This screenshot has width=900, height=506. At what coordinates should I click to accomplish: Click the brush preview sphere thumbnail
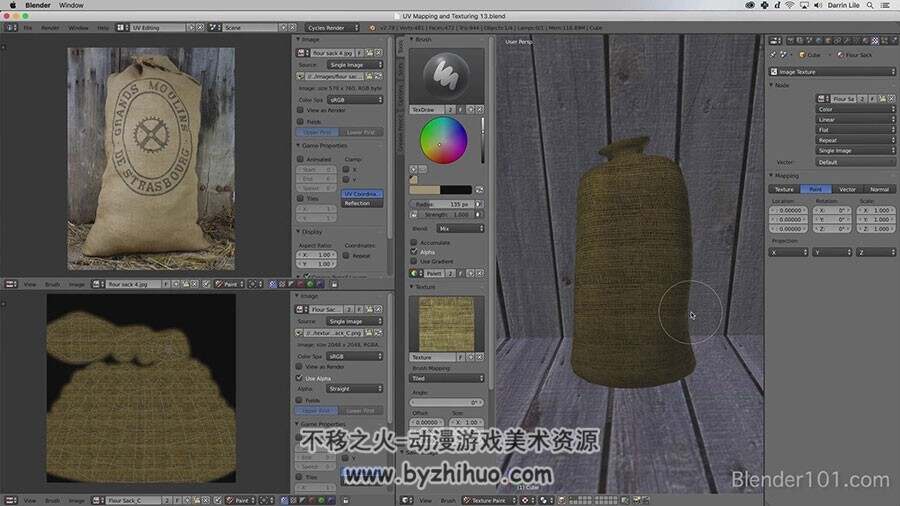pos(446,76)
